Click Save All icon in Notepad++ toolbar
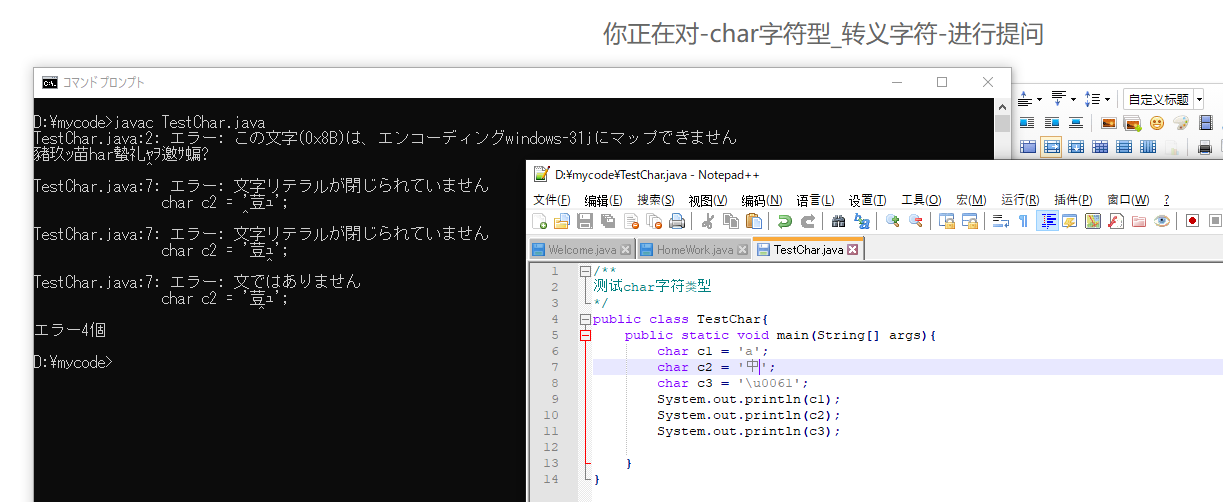This screenshot has width=1223, height=502. [607, 221]
